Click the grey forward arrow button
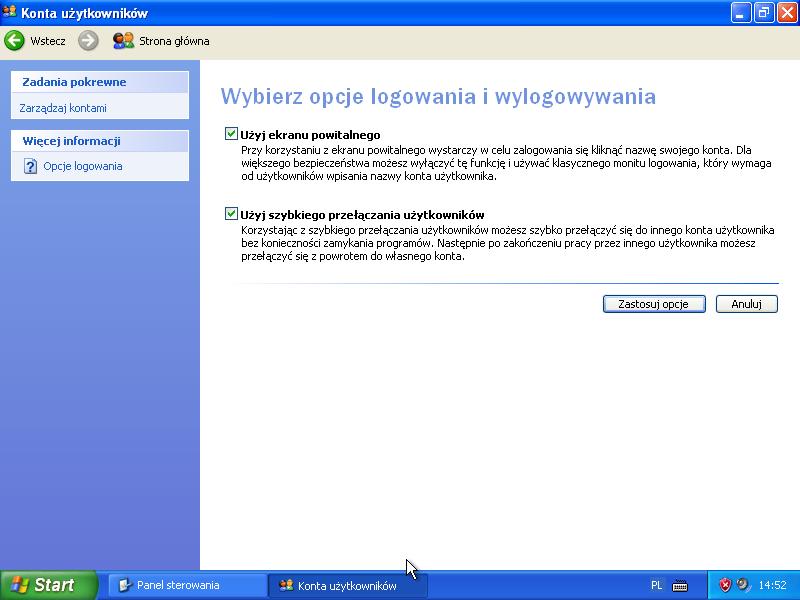Image resolution: width=800 pixels, height=600 pixels. [88, 40]
